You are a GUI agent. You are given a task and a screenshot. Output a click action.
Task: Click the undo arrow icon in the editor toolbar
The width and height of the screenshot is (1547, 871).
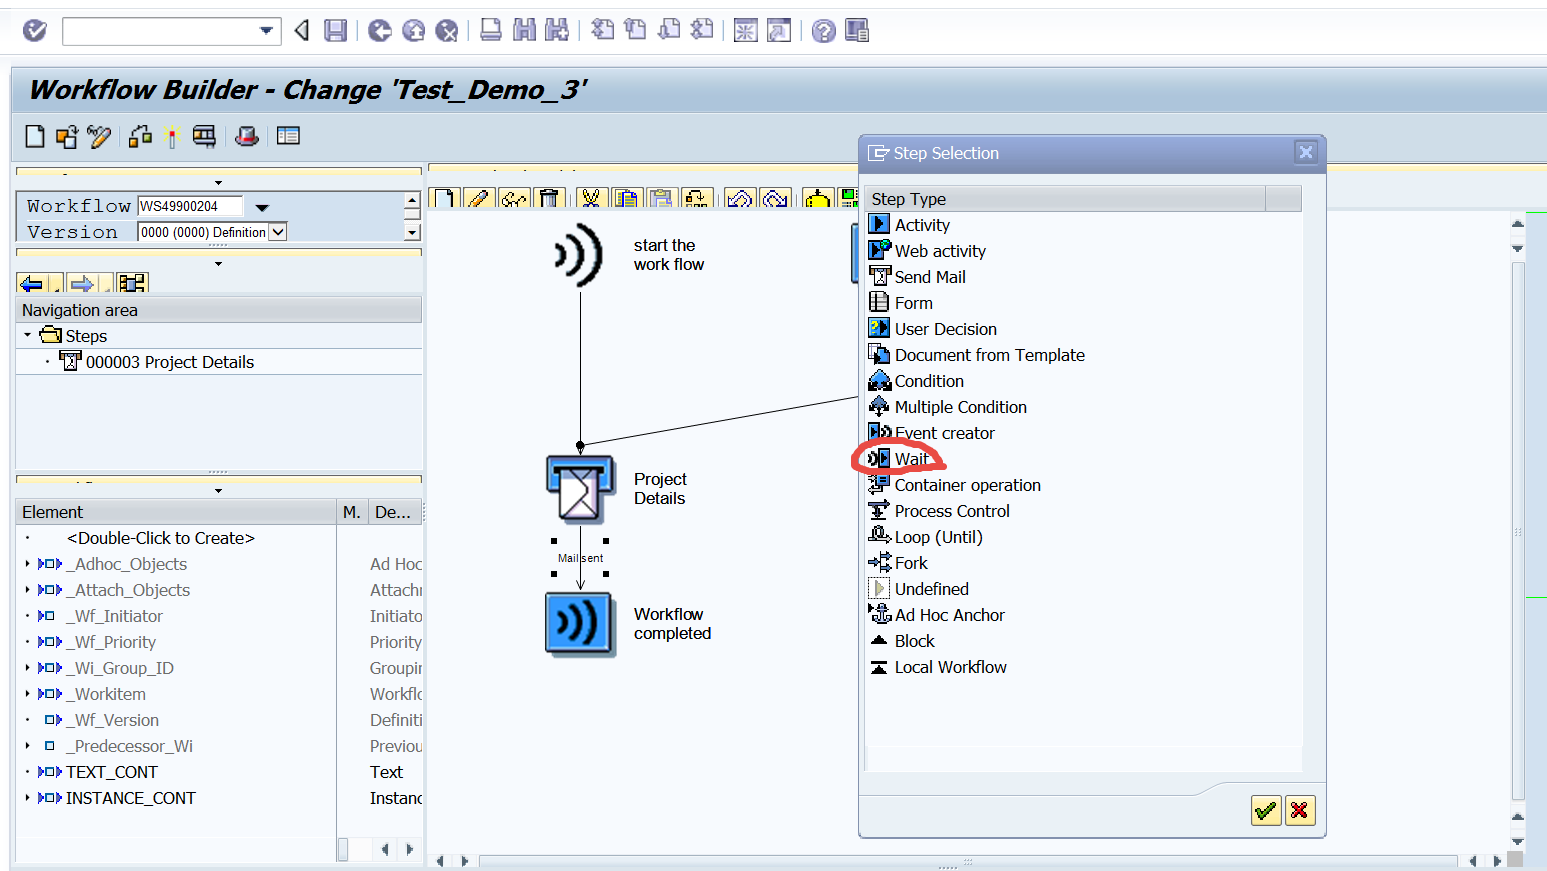(x=740, y=197)
